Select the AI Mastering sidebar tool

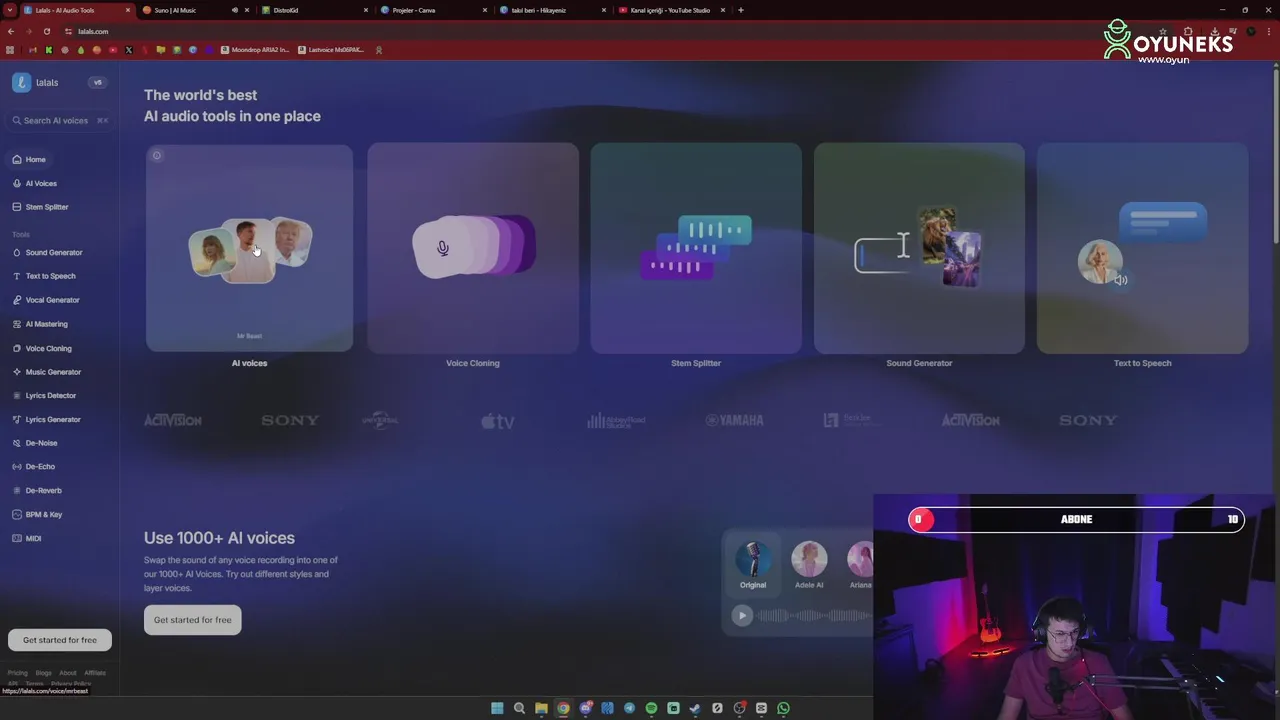tap(40, 324)
